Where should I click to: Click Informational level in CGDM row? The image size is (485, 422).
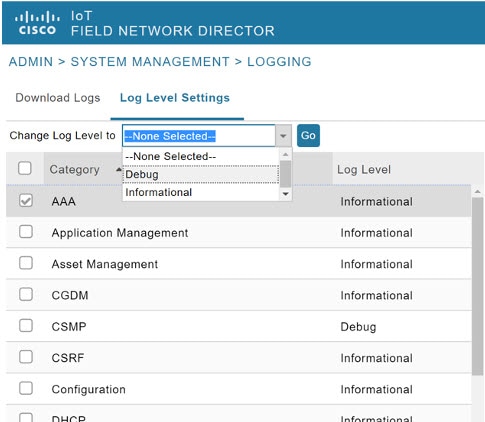tap(377, 296)
